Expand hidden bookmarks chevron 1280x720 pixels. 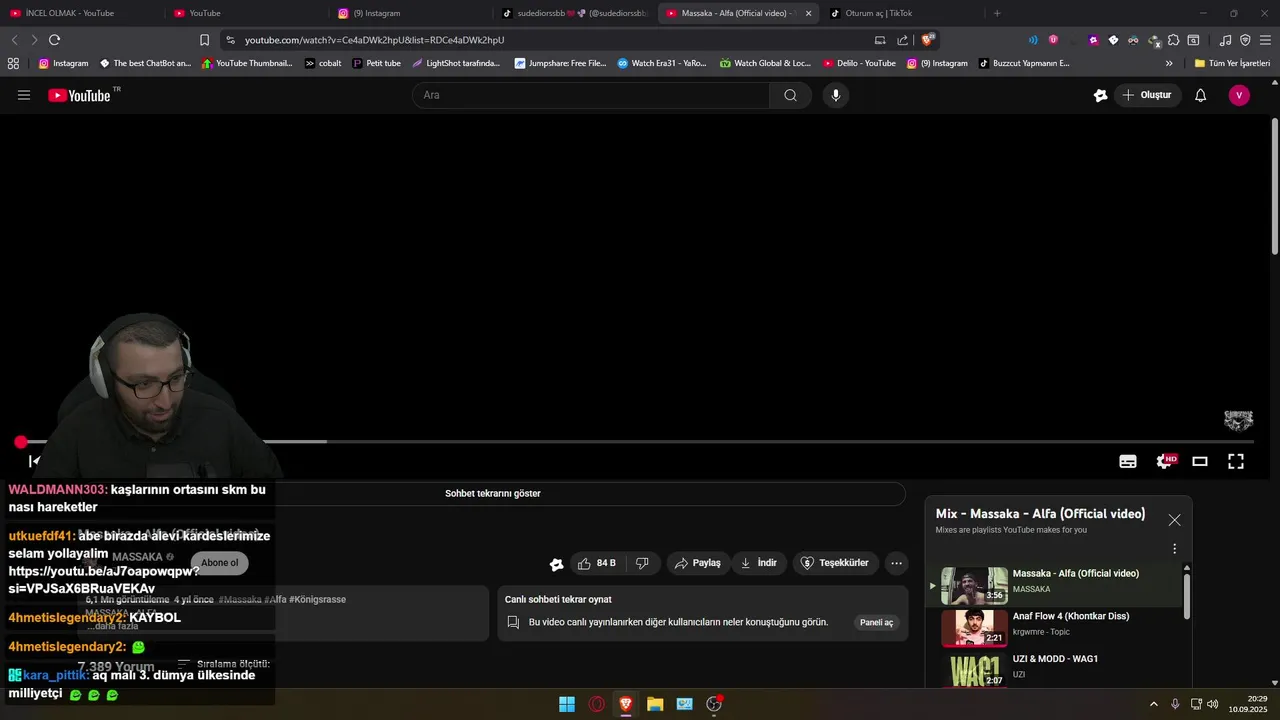pyautogui.click(x=1169, y=63)
